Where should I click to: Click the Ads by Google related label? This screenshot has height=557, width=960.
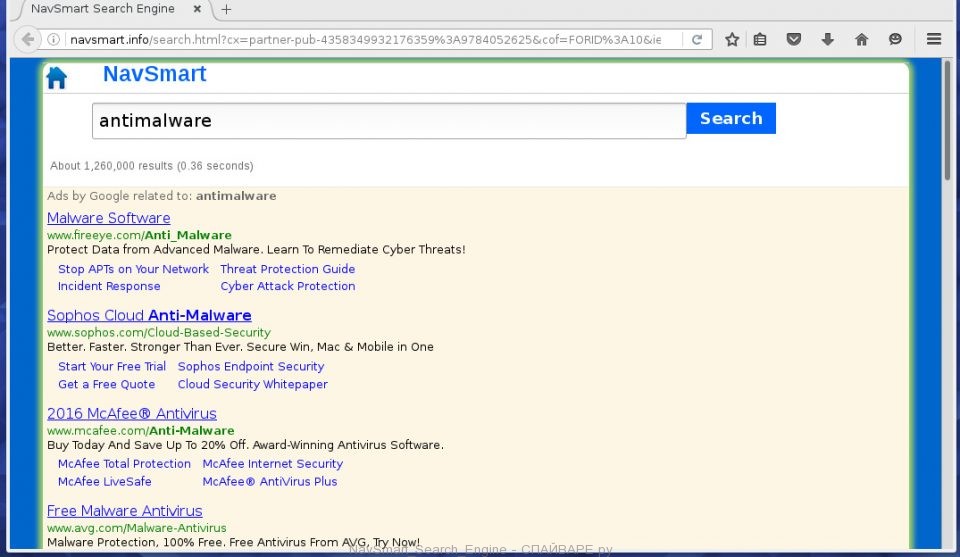point(162,196)
